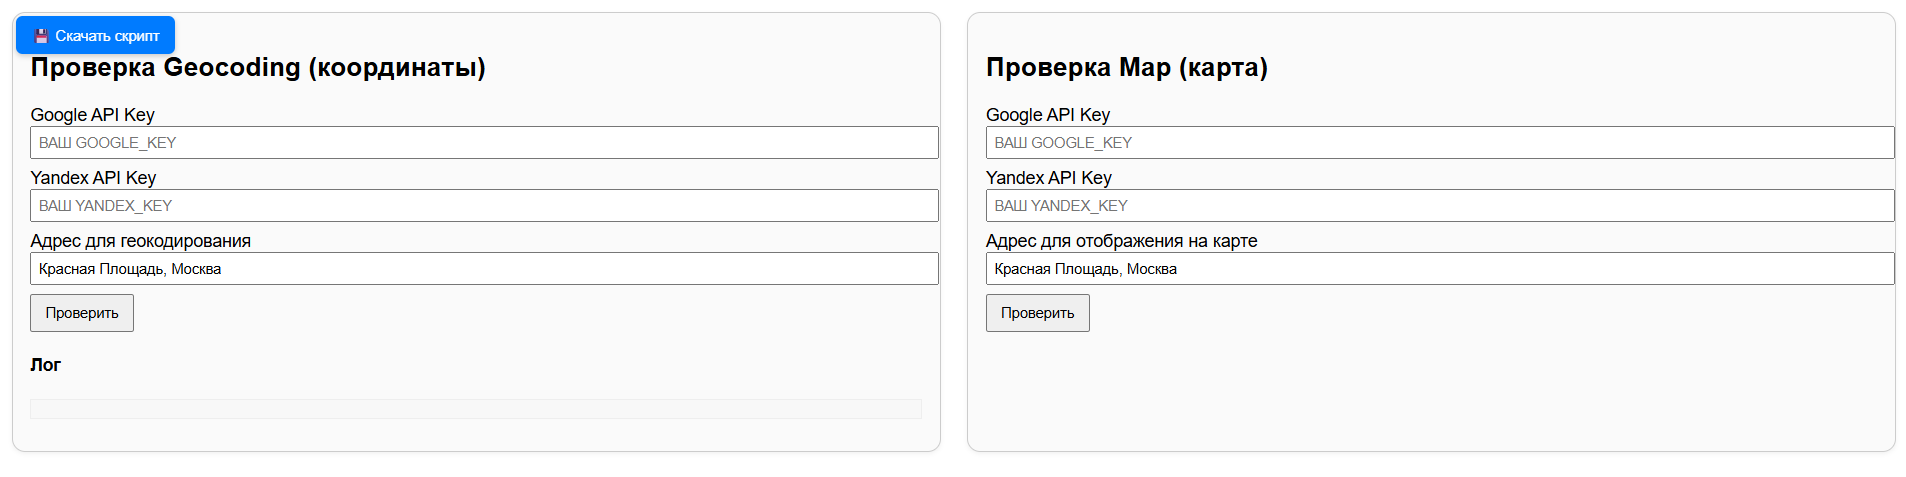Click 'Google API Key' label in Geocoding panel
Screen dimensions: 1906x477
pyautogui.click(x=92, y=115)
